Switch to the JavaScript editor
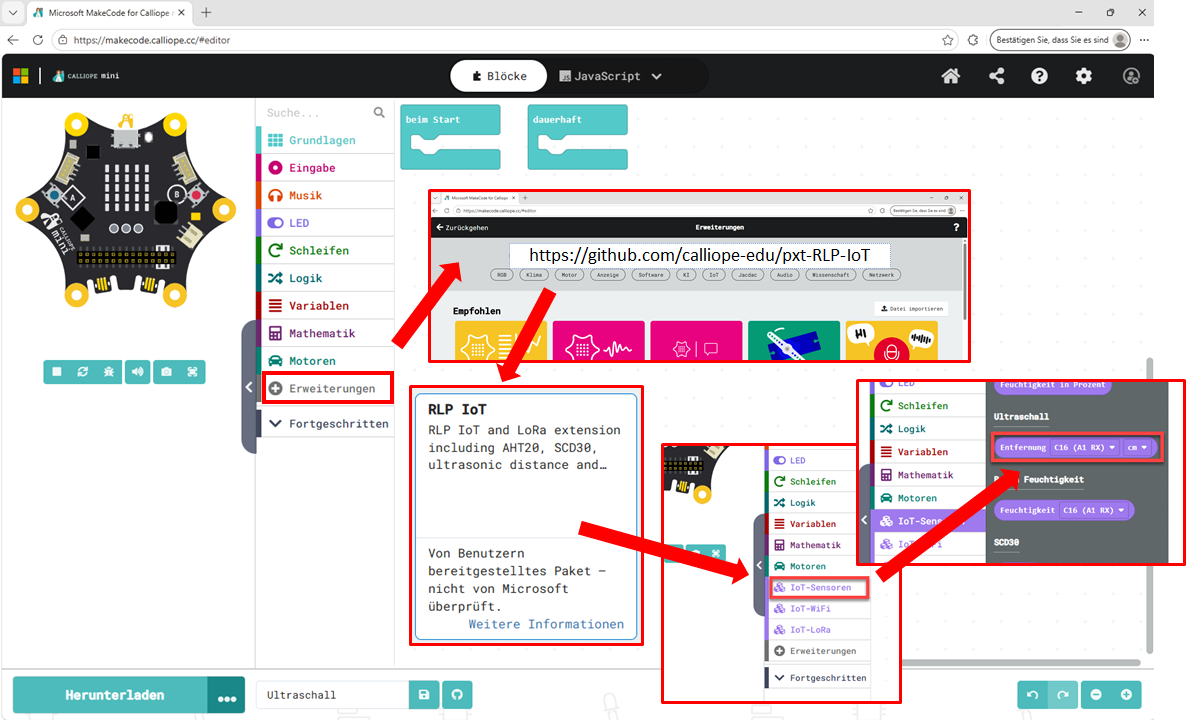The image size is (1186, 720). 610,76
